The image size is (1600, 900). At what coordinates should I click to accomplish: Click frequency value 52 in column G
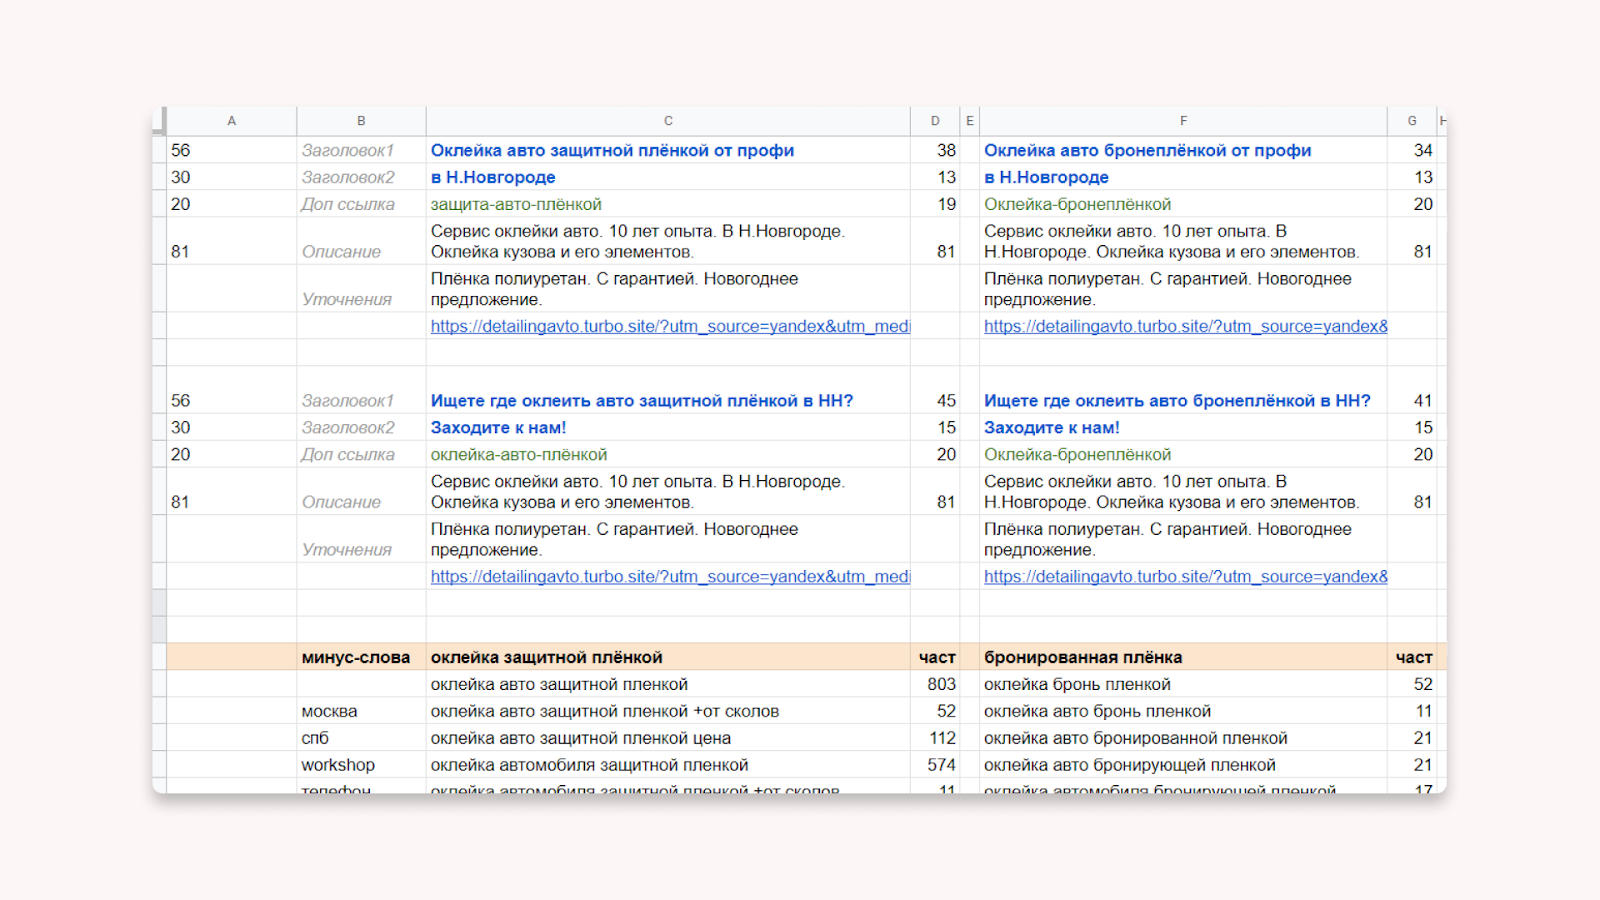pyautogui.click(x=1423, y=684)
